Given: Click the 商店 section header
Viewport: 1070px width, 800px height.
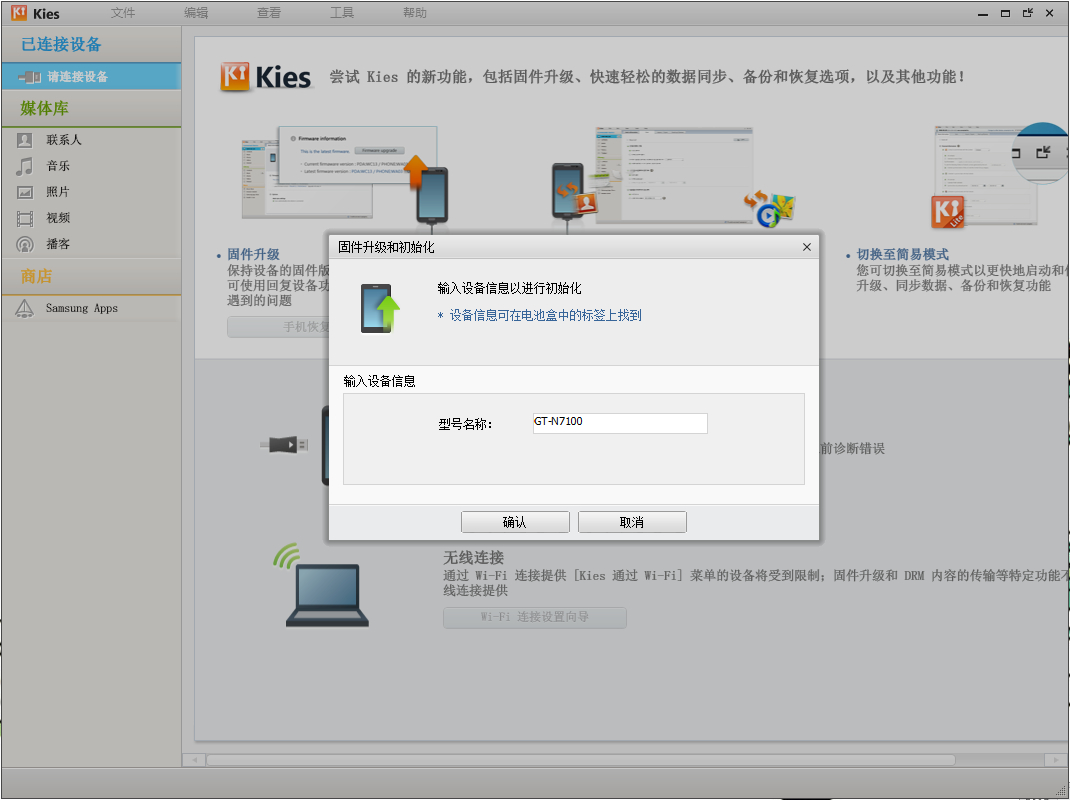Looking at the screenshot, I should 36,276.
